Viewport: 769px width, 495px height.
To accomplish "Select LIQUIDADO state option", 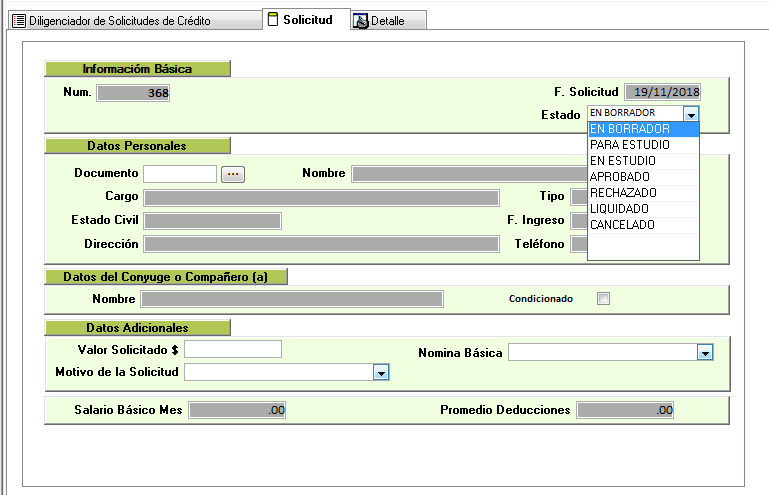I will coord(619,209).
